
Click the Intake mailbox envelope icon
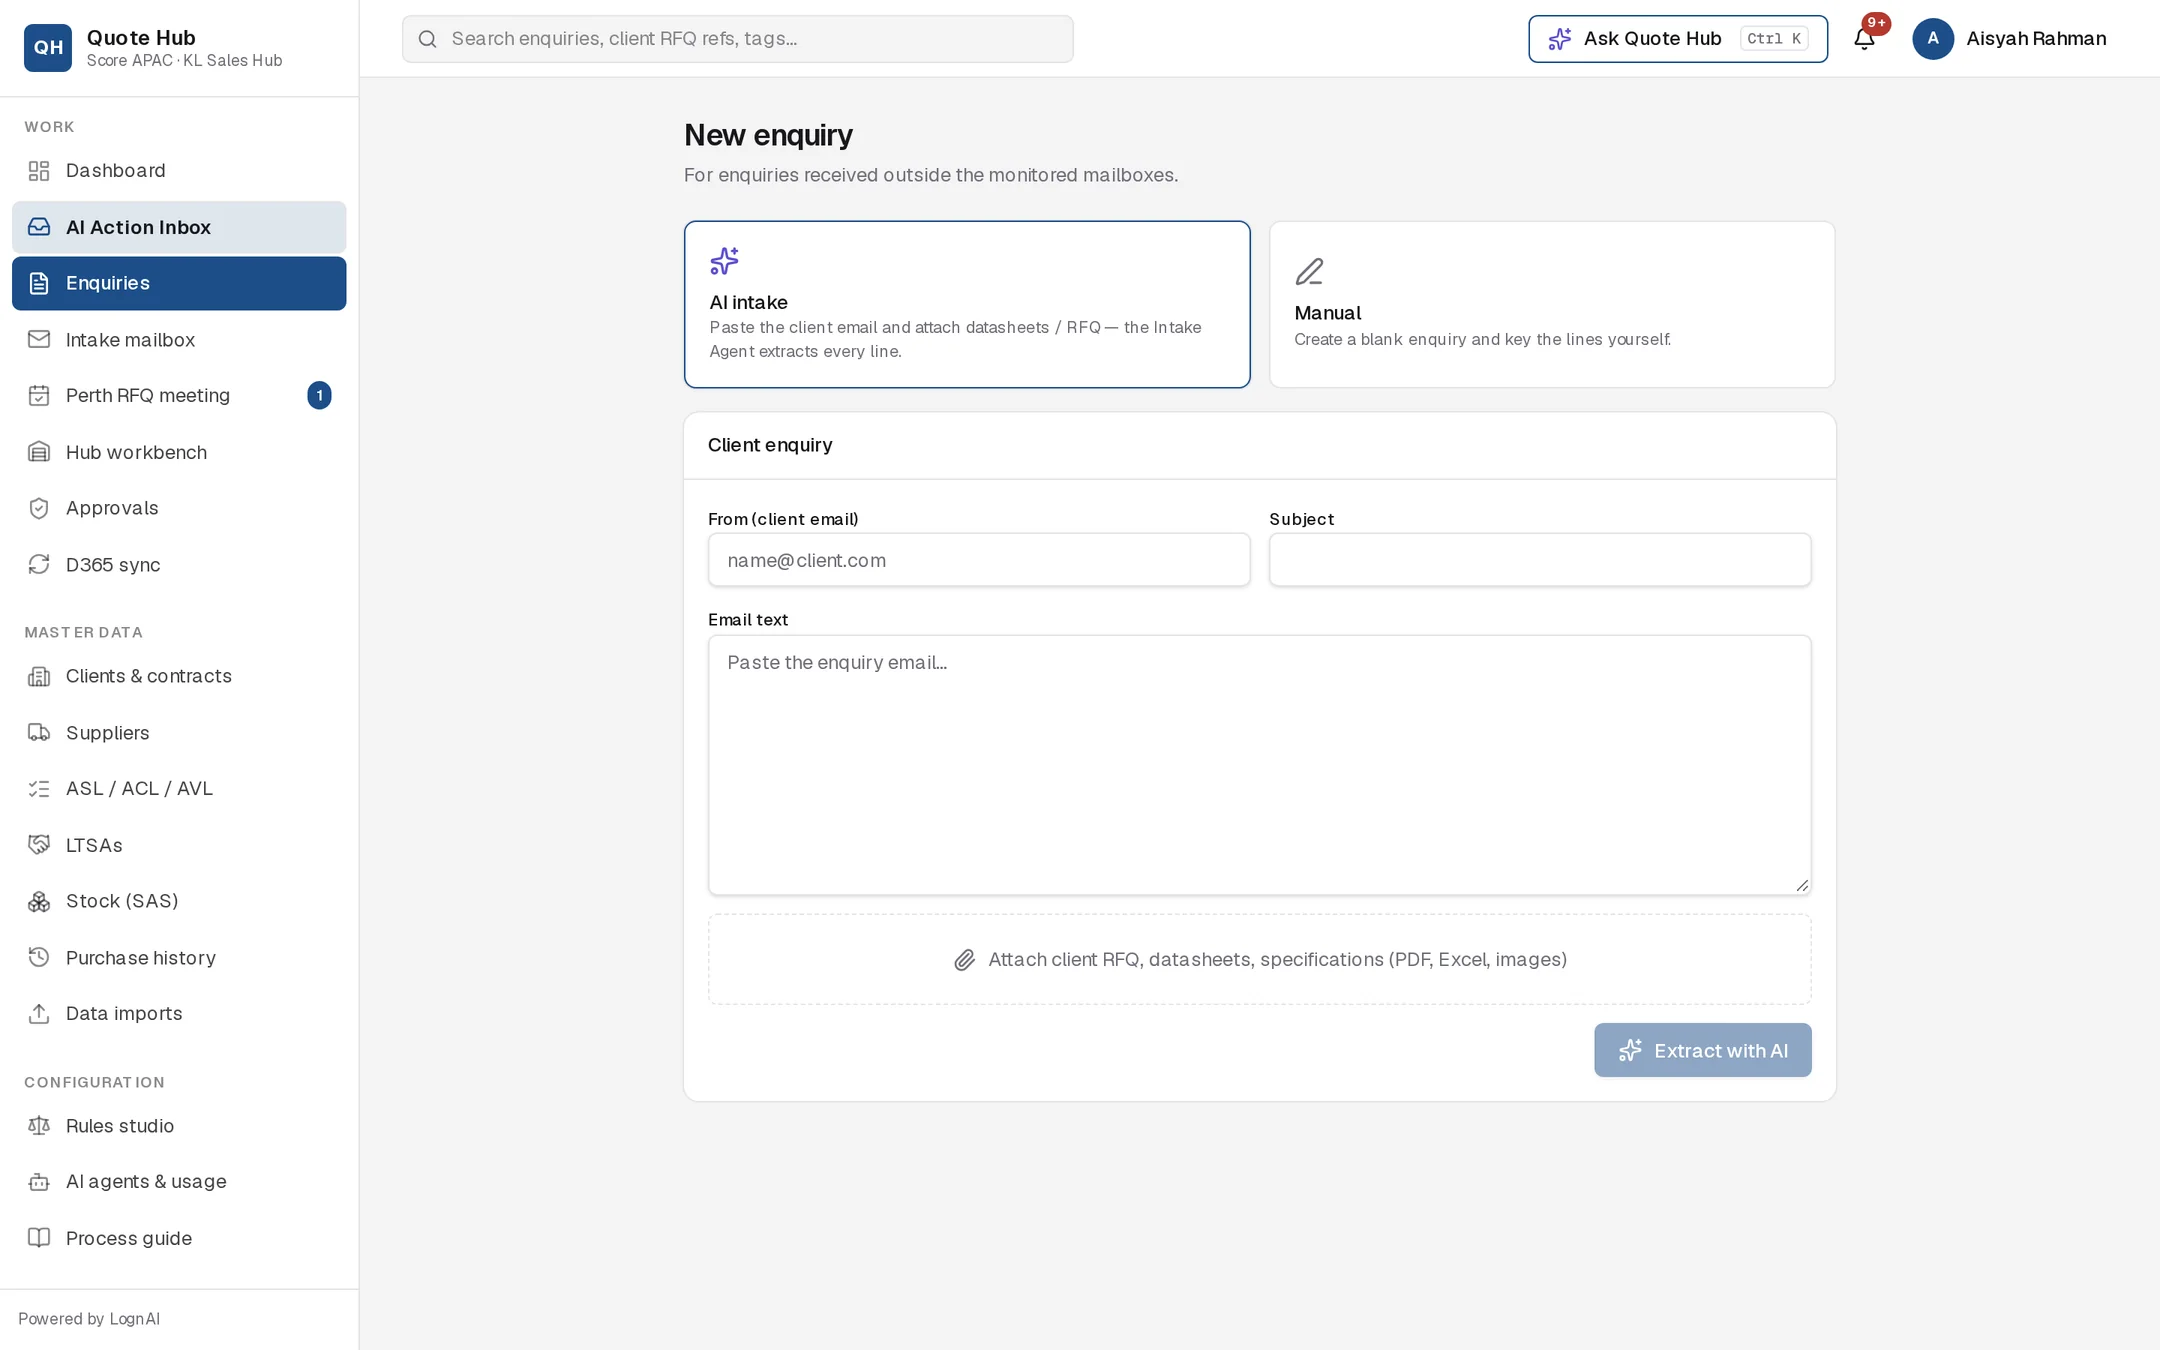(39, 340)
